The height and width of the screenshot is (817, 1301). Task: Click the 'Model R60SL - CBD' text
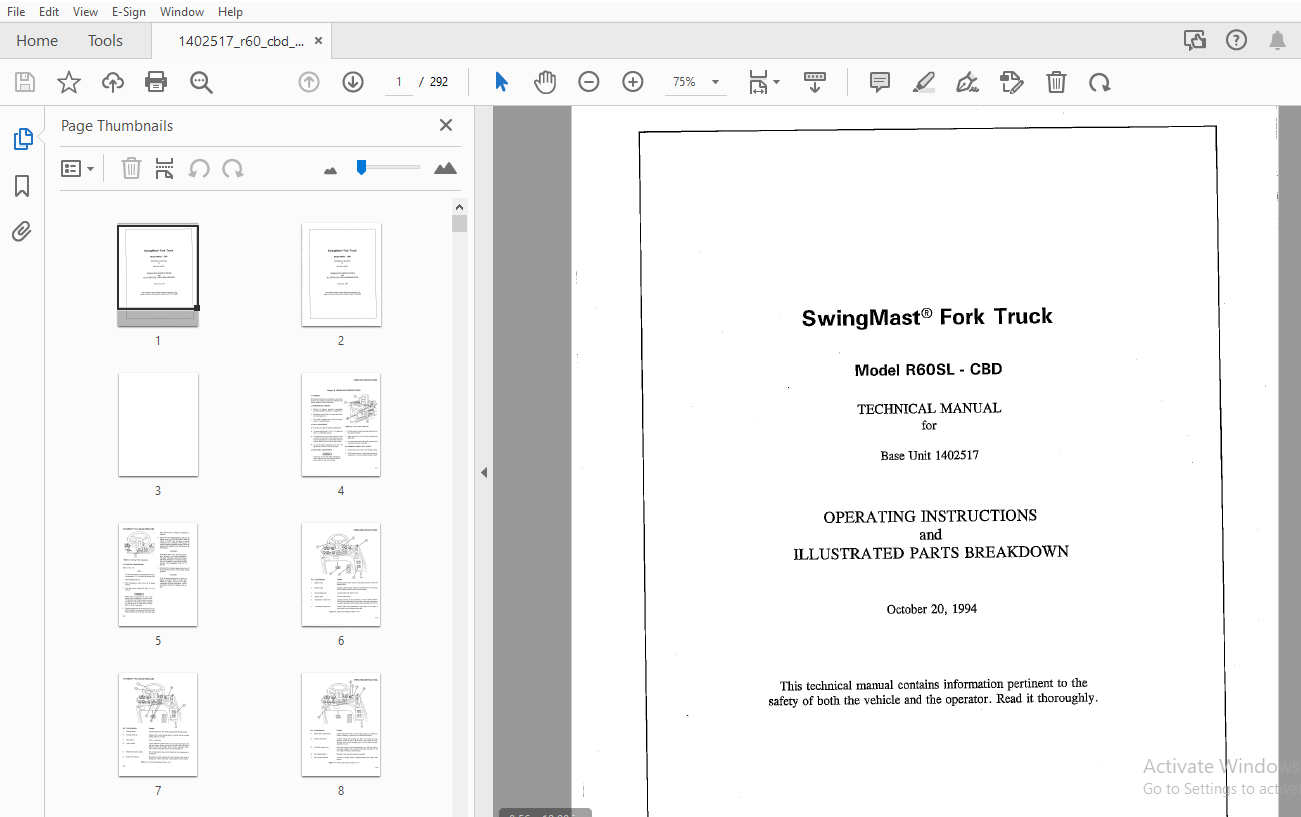tap(928, 369)
